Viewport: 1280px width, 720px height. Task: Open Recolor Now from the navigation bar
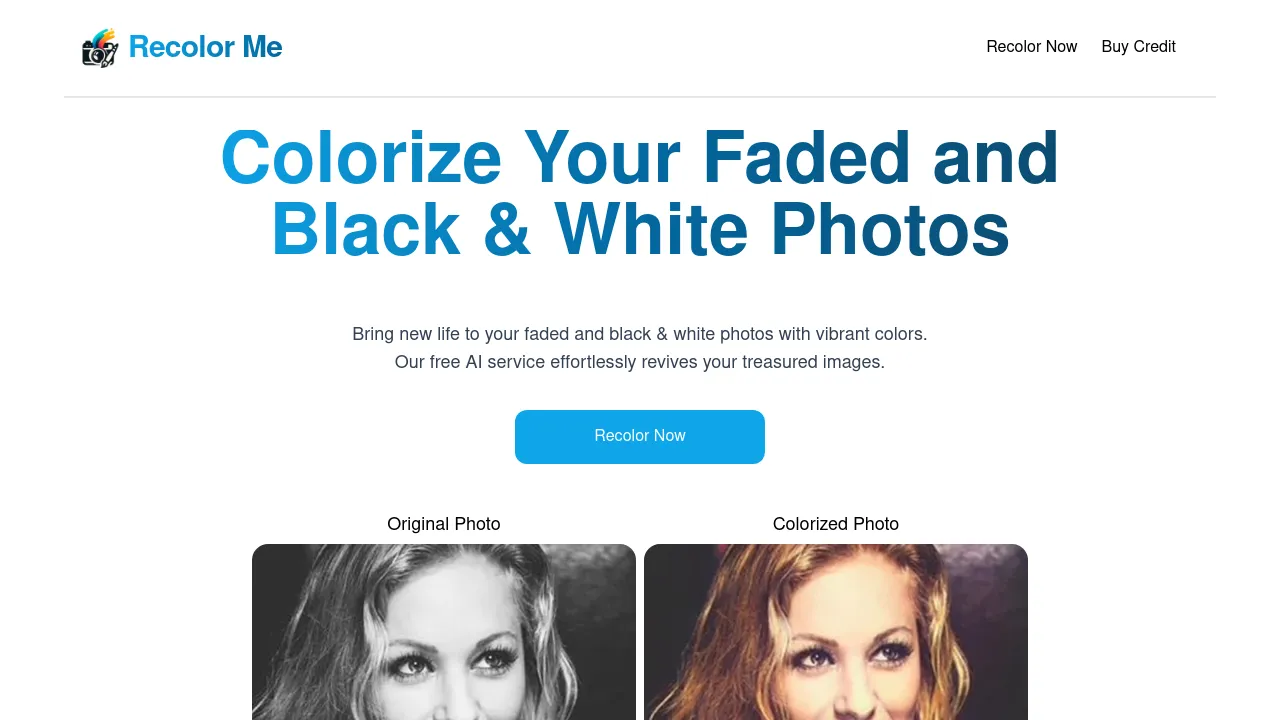[x=1032, y=47]
